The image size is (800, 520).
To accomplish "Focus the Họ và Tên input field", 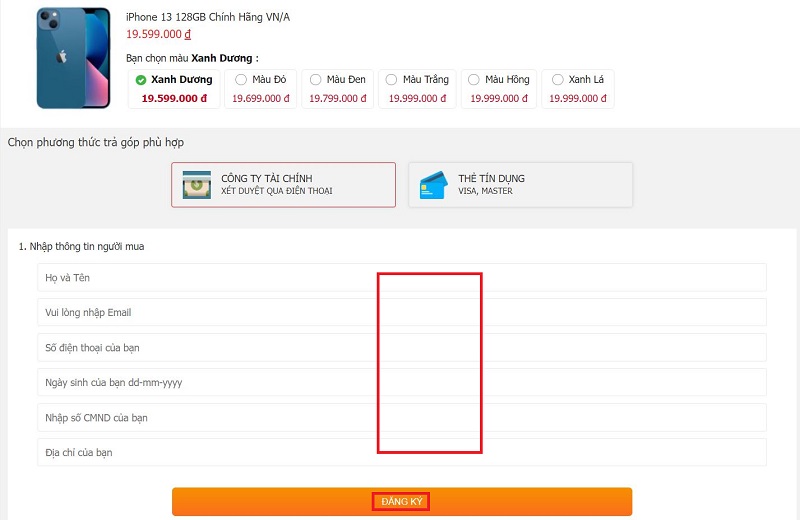I will [402, 278].
